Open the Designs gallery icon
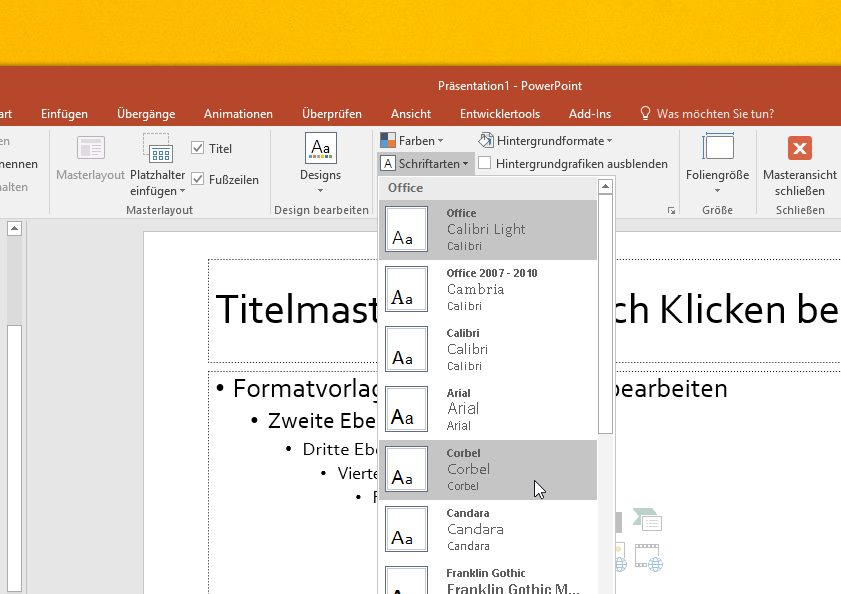Image resolution: width=841 pixels, height=594 pixels. [x=321, y=148]
